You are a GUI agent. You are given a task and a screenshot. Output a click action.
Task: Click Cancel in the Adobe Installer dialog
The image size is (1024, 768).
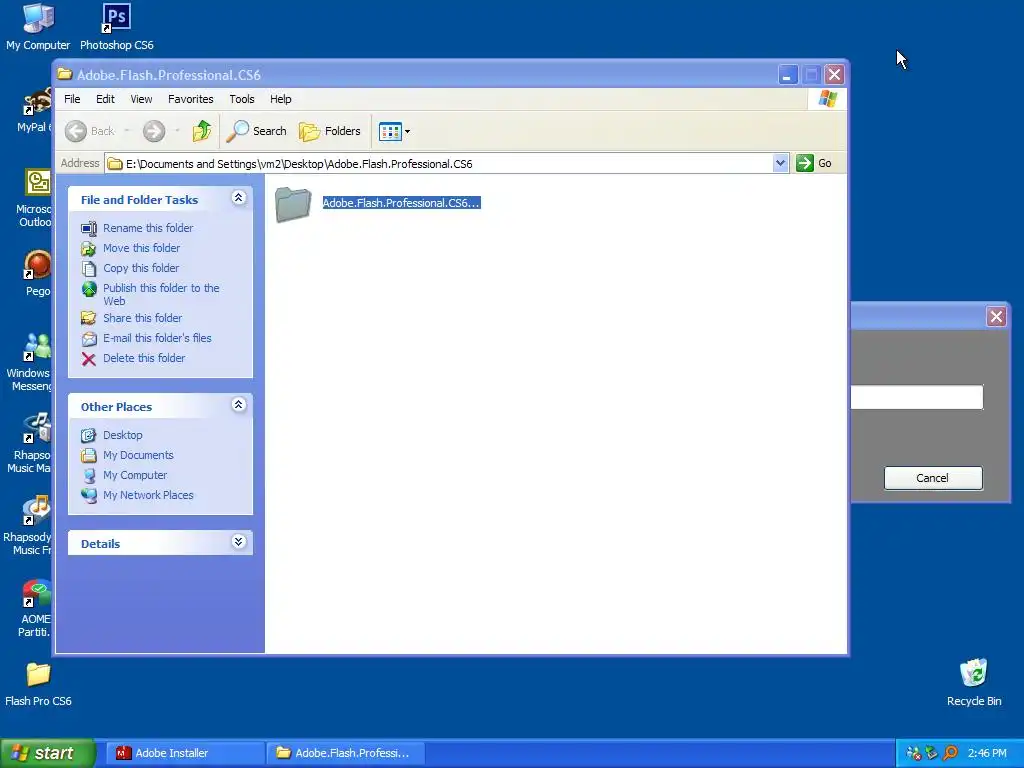click(933, 478)
